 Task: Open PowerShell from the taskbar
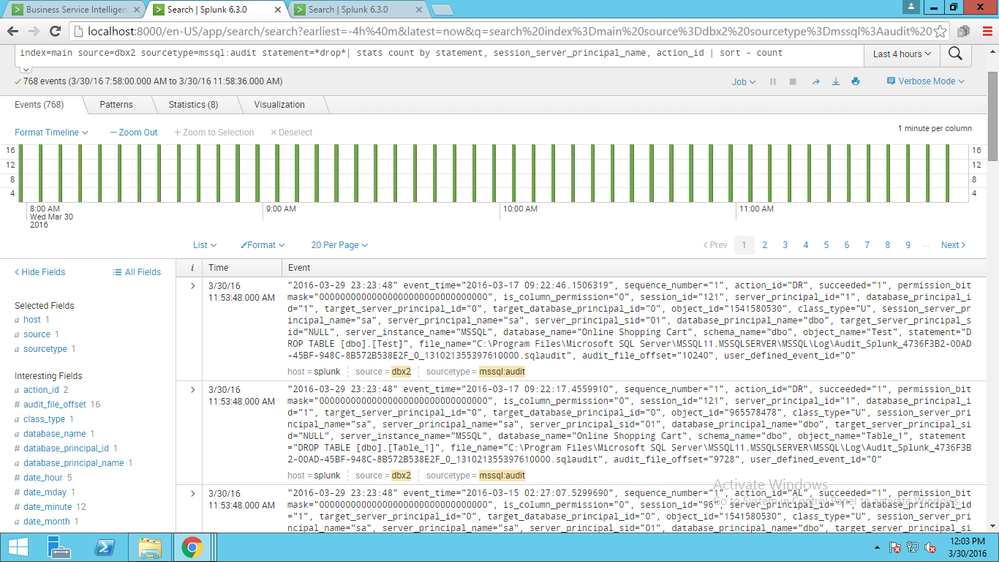coord(104,547)
